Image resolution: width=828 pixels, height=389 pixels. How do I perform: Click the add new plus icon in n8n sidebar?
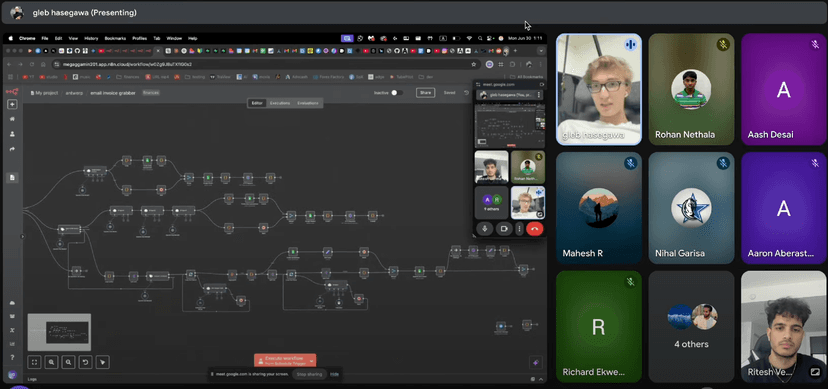click(12, 105)
